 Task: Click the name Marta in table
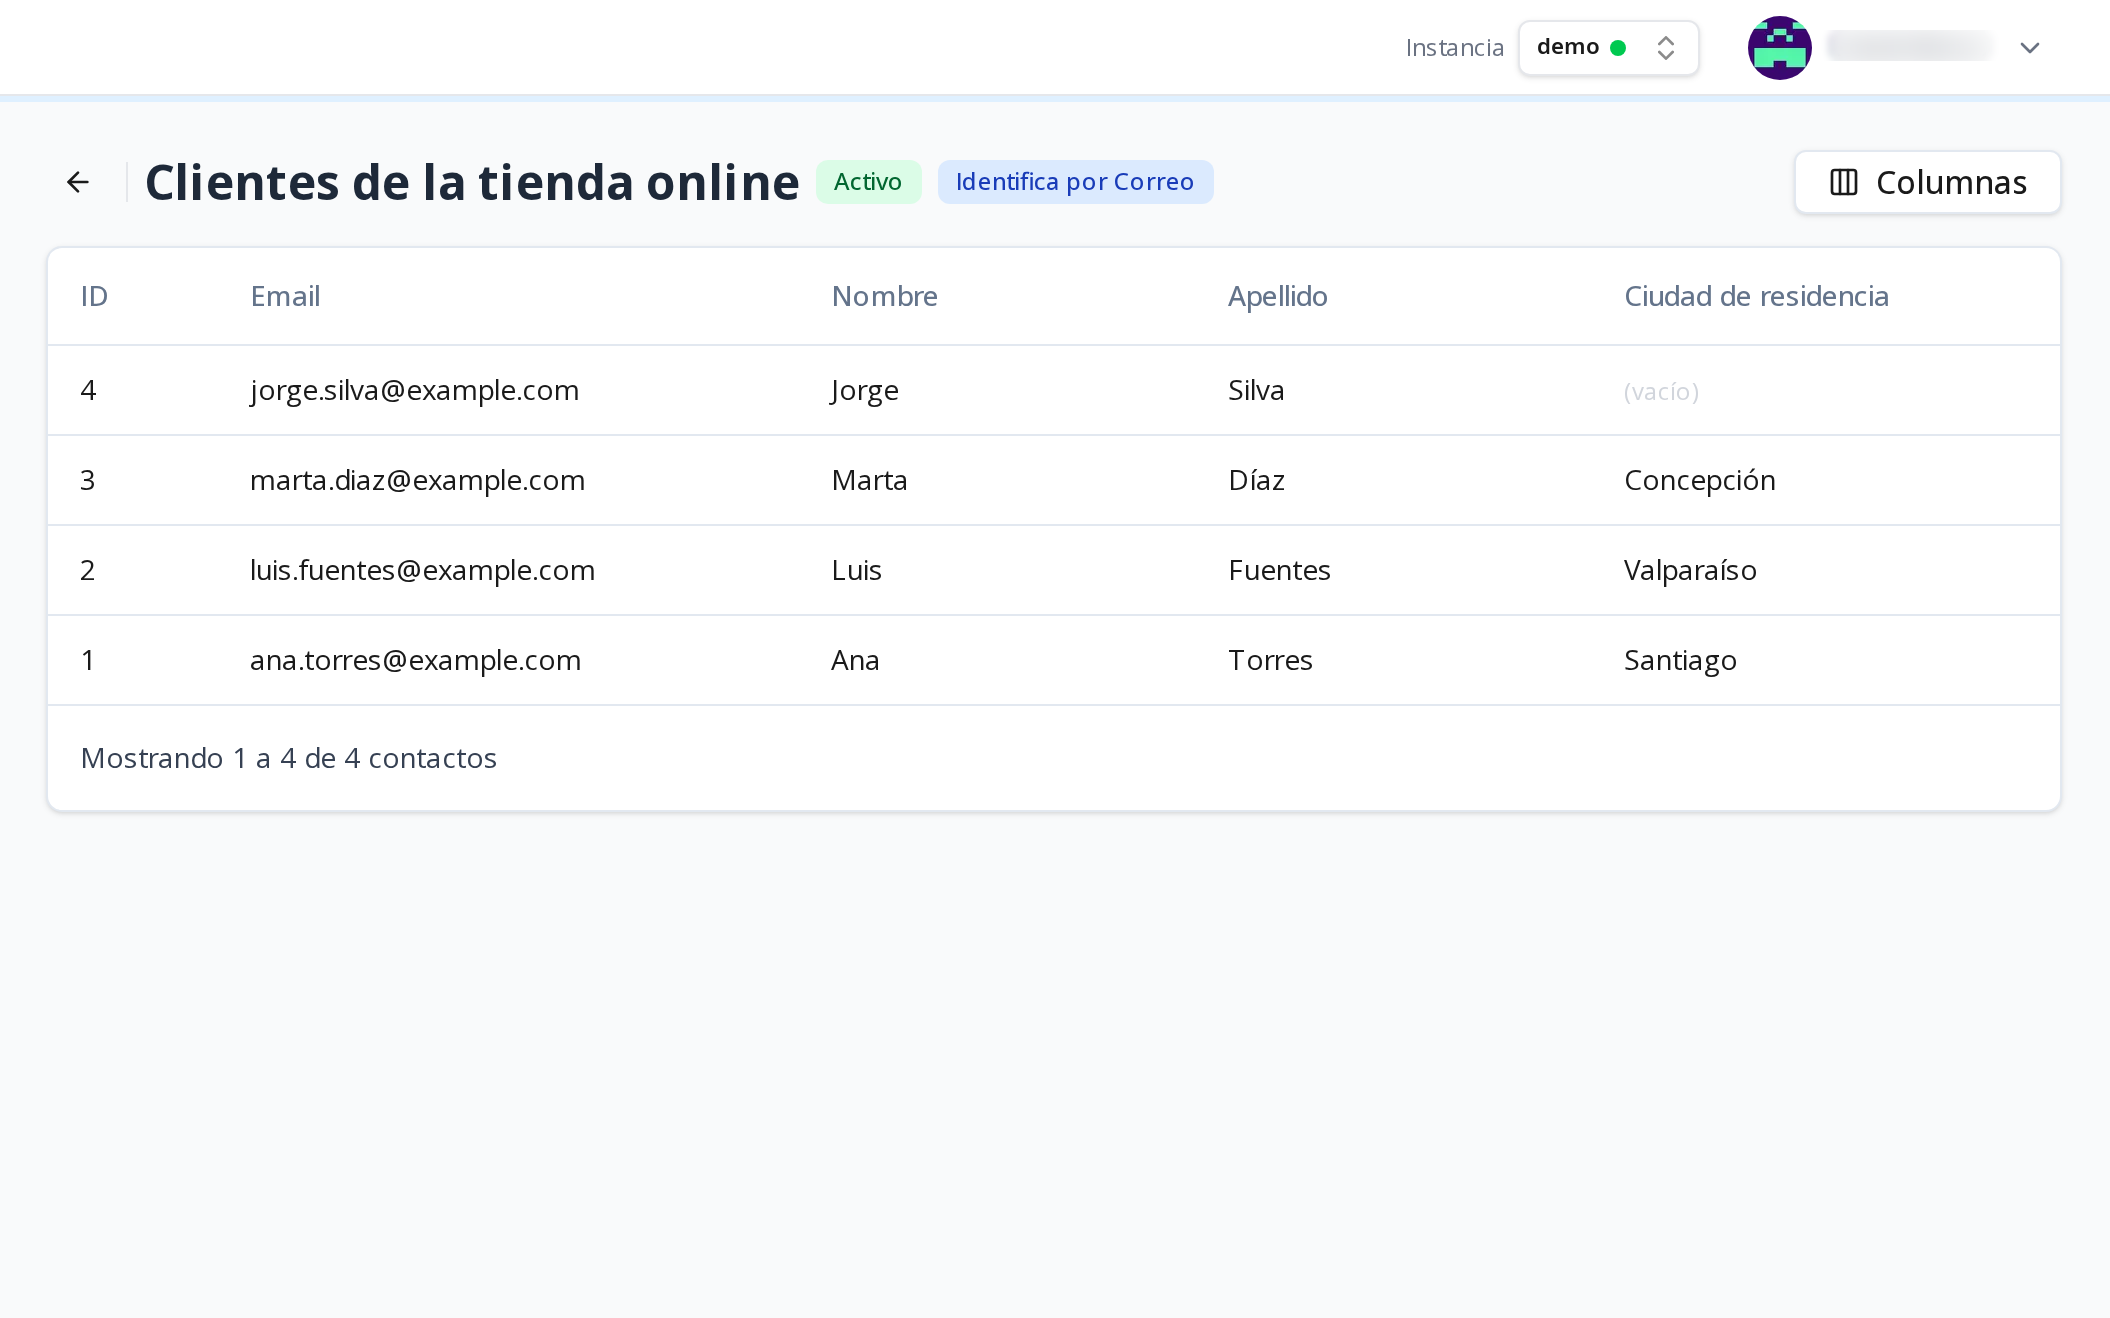pyautogui.click(x=869, y=480)
